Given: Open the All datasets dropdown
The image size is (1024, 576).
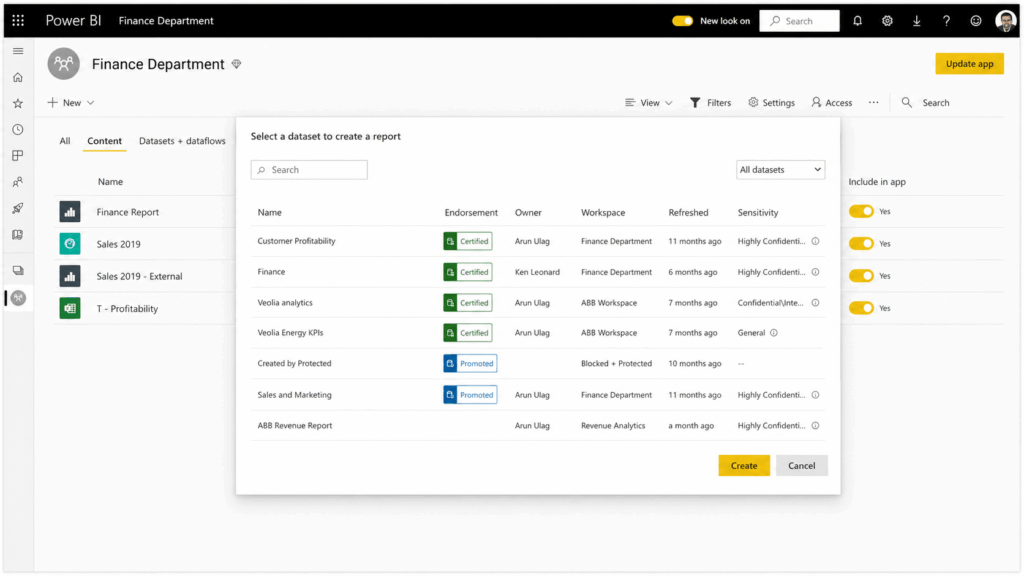Looking at the screenshot, I should [x=780, y=170].
